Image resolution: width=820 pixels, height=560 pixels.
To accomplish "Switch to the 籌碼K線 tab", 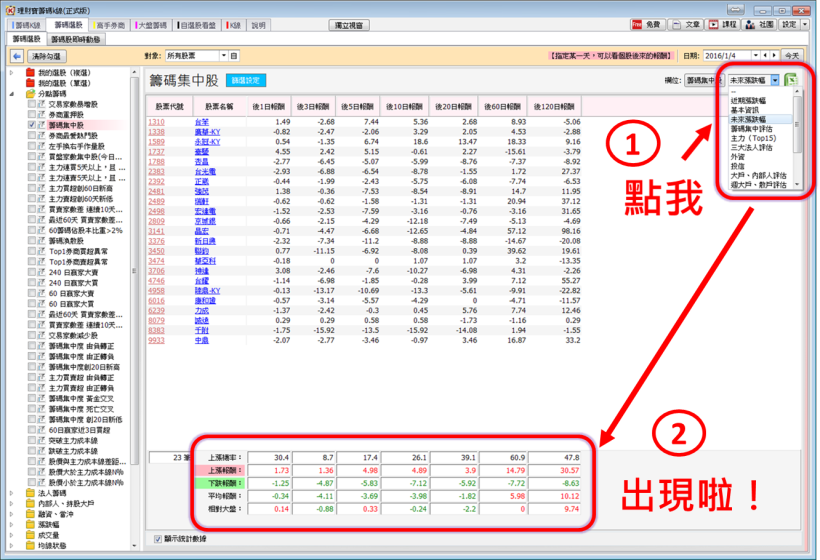I will (26, 25).
